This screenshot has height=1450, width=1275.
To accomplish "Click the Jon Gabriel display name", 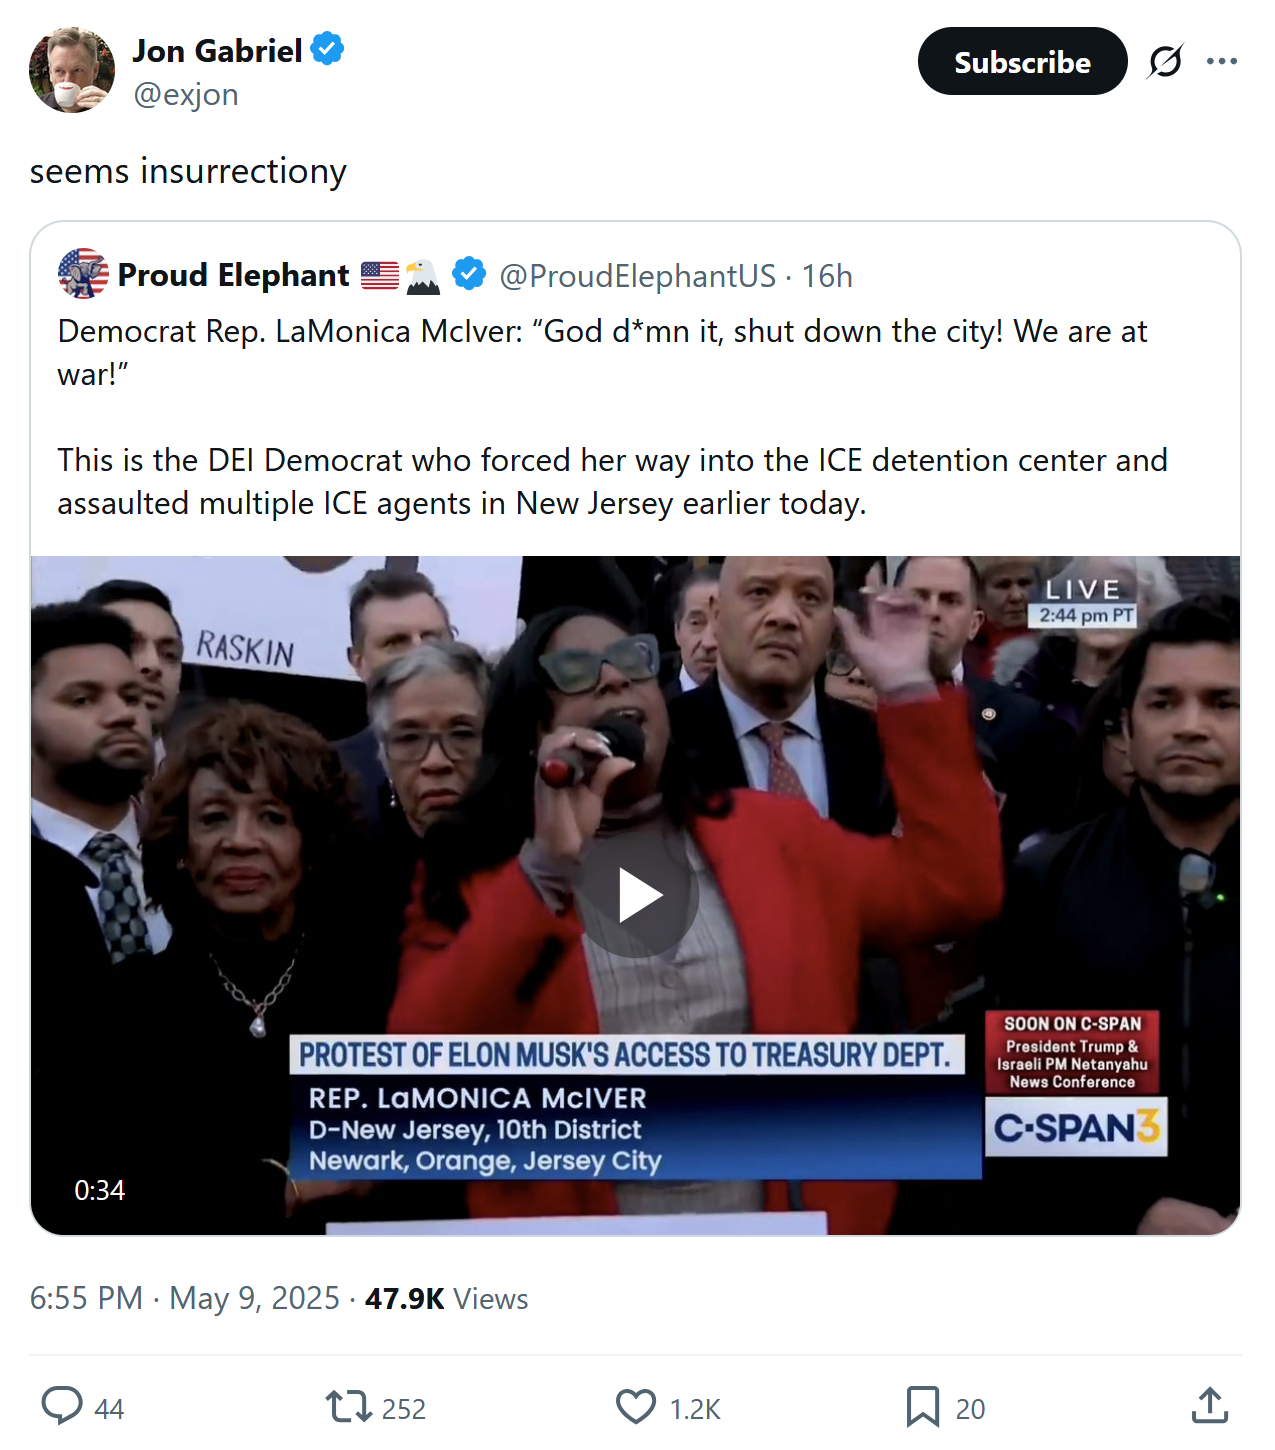I will [x=217, y=50].
